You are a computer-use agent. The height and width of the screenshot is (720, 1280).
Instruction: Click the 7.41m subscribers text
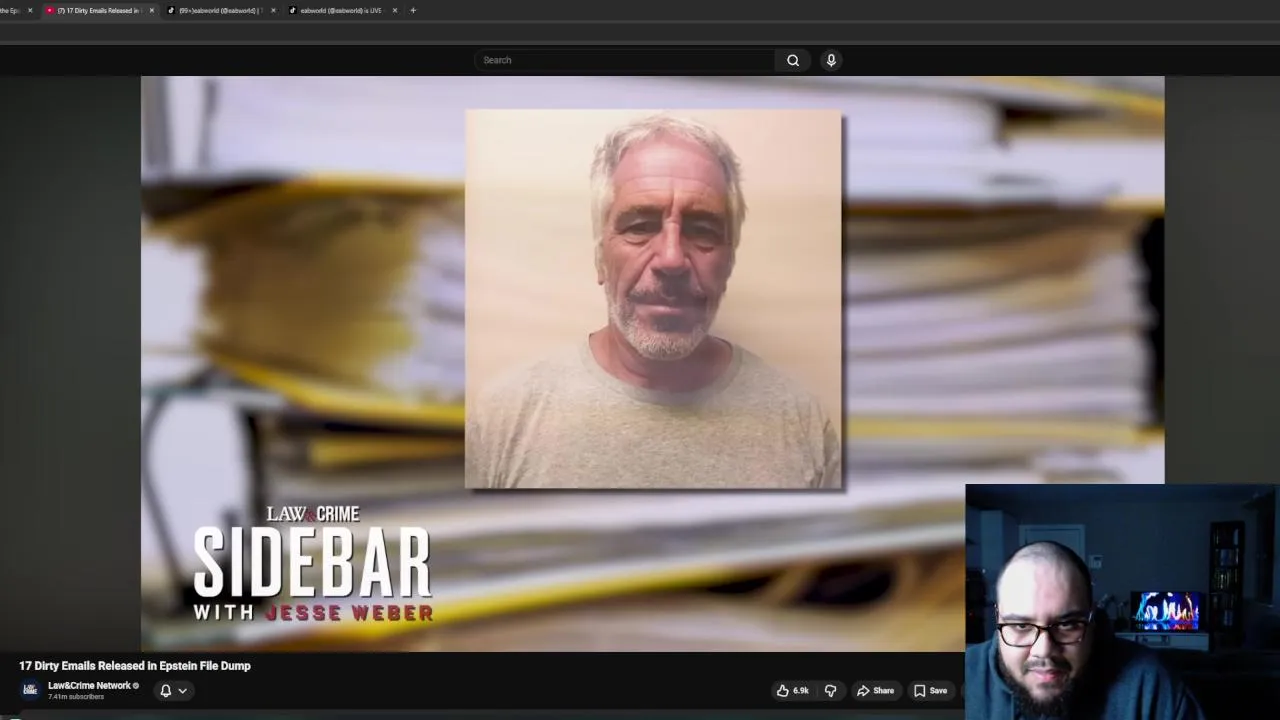[76, 697]
